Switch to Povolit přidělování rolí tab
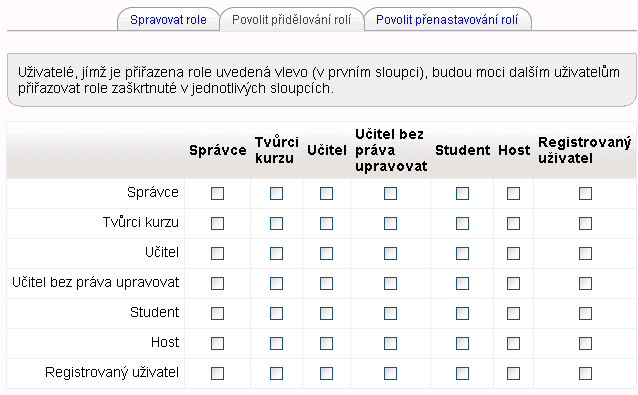Image resolution: width=638 pixels, height=395 pixels. pyautogui.click(x=291, y=20)
